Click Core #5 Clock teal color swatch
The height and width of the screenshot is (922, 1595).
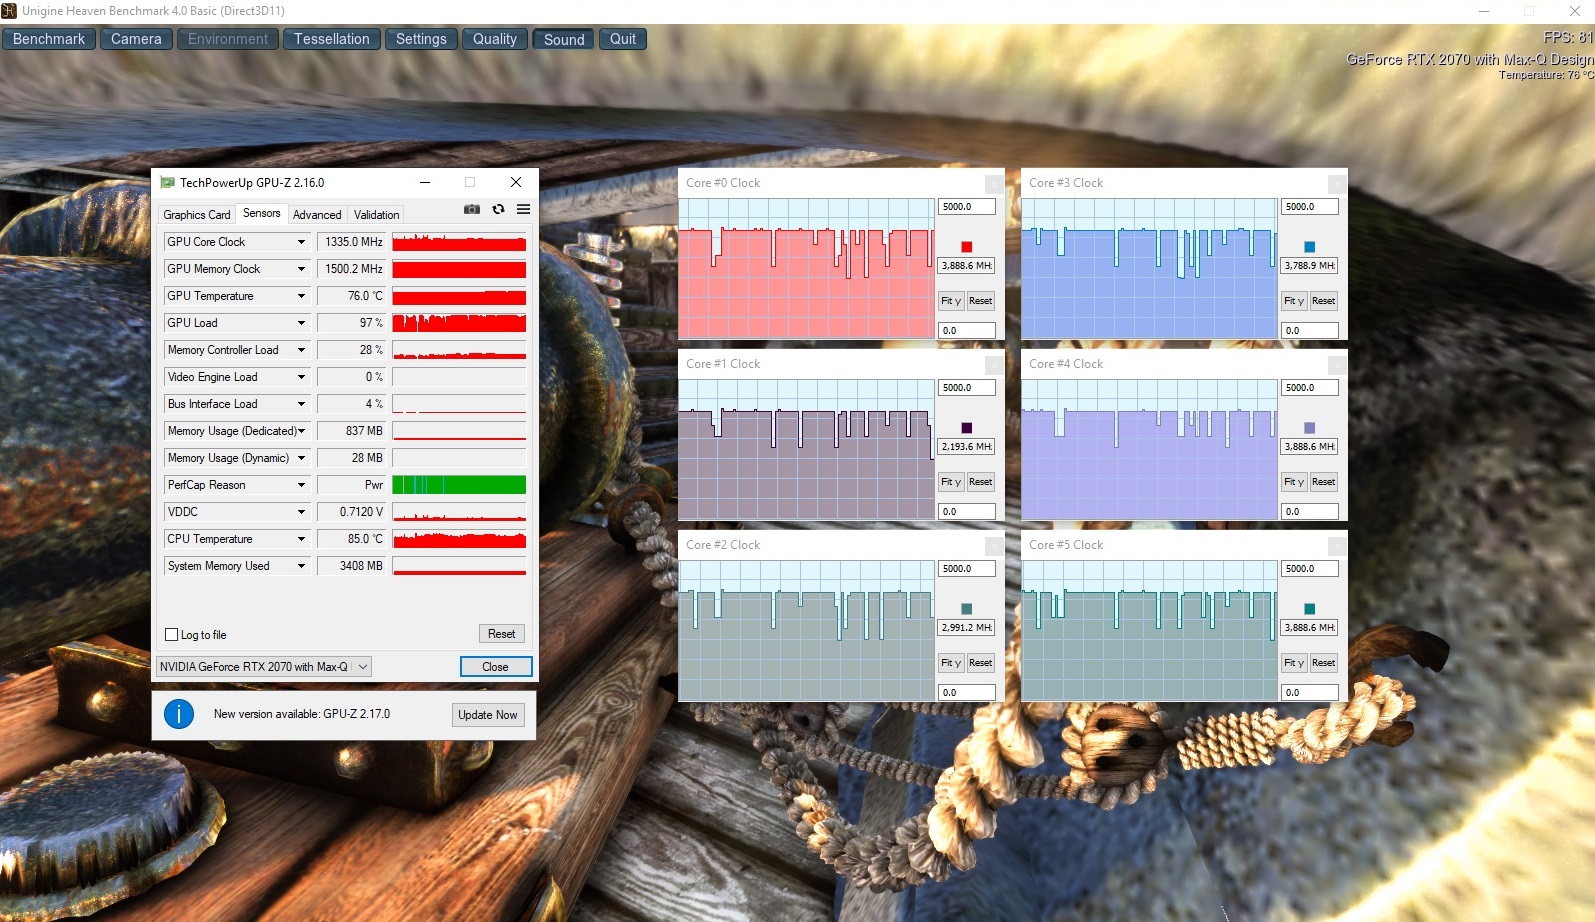pos(1310,609)
